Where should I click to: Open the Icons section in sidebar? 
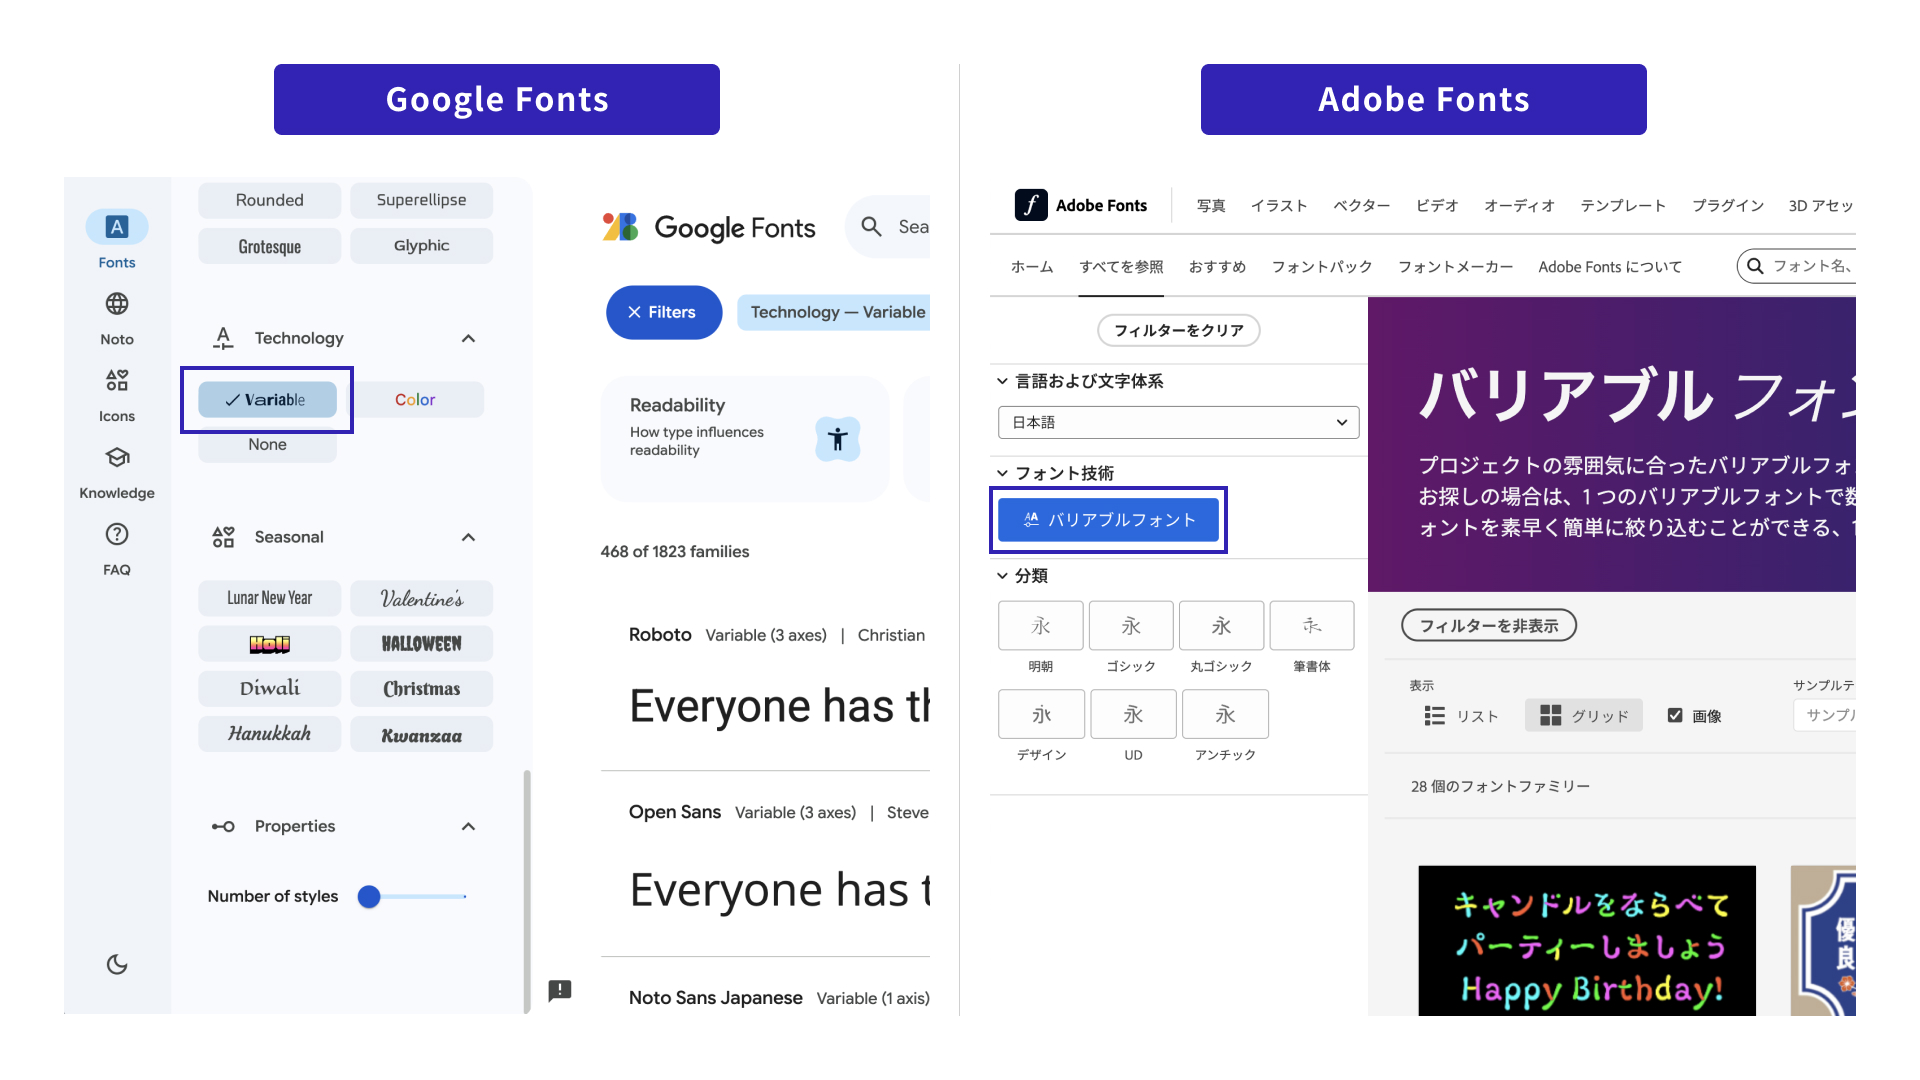click(117, 395)
